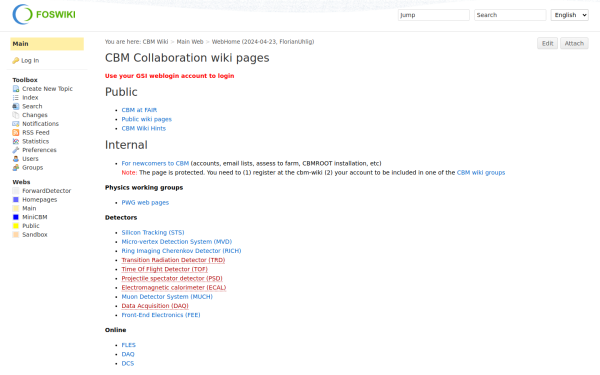Click WebHome in the breadcrumb

pyautogui.click(x=226, y=42)
